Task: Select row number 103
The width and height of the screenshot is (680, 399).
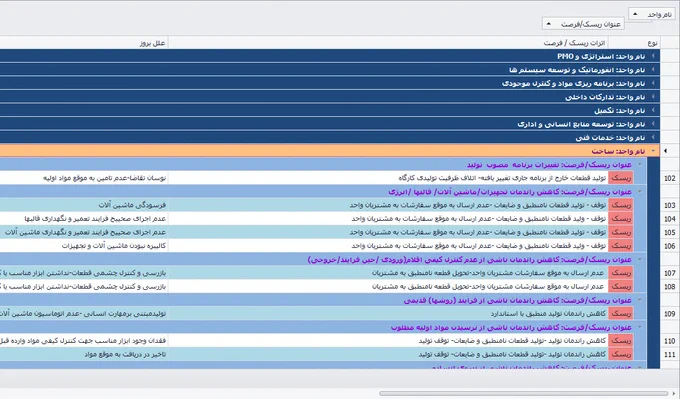Action: pyautogui.click(x=670, y=205)
